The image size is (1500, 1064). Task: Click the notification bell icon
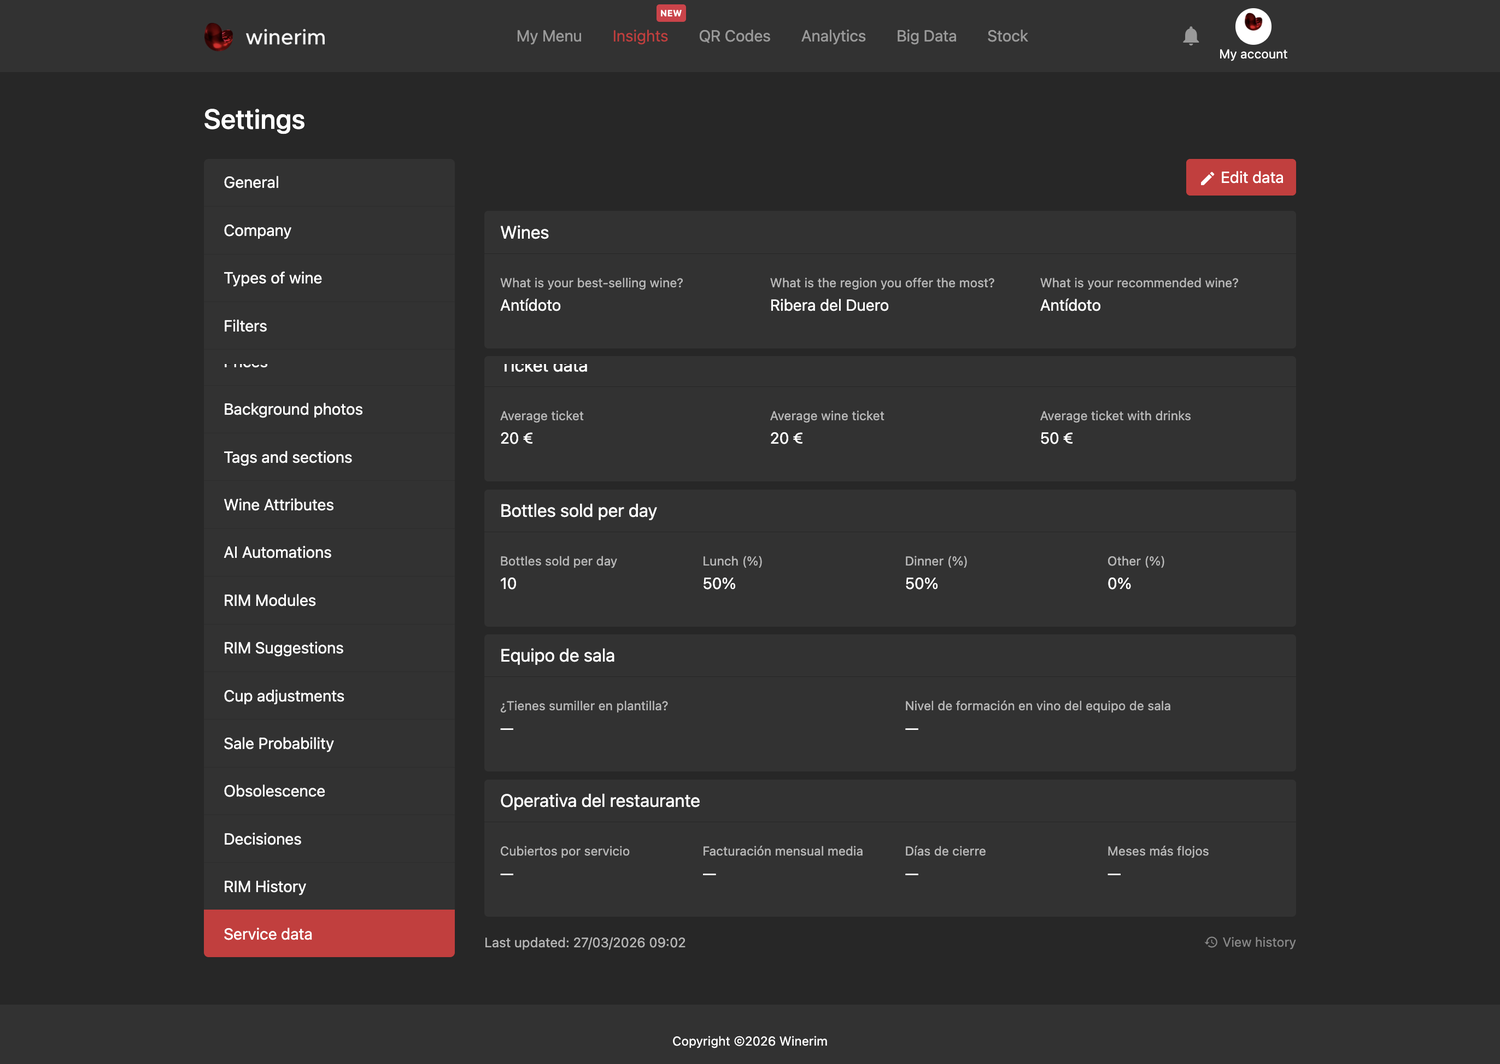1190,36
